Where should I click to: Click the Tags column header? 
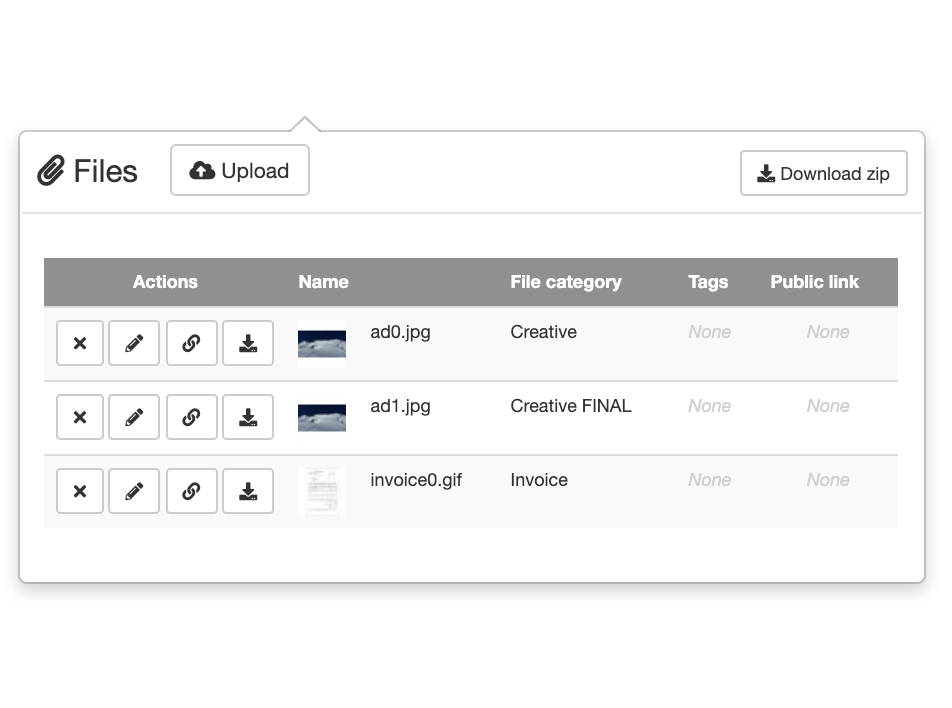pyautogui.click(x=708, y=282)
